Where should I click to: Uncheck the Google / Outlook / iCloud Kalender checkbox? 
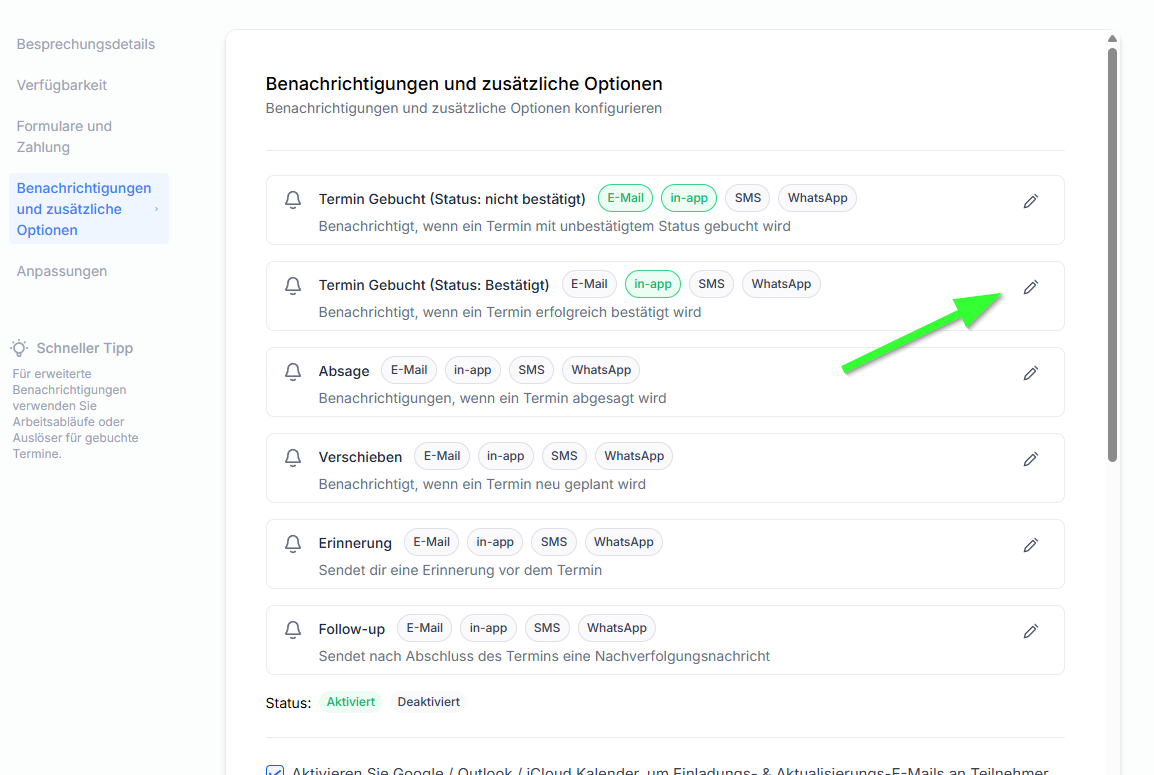[x=275, y=771]
